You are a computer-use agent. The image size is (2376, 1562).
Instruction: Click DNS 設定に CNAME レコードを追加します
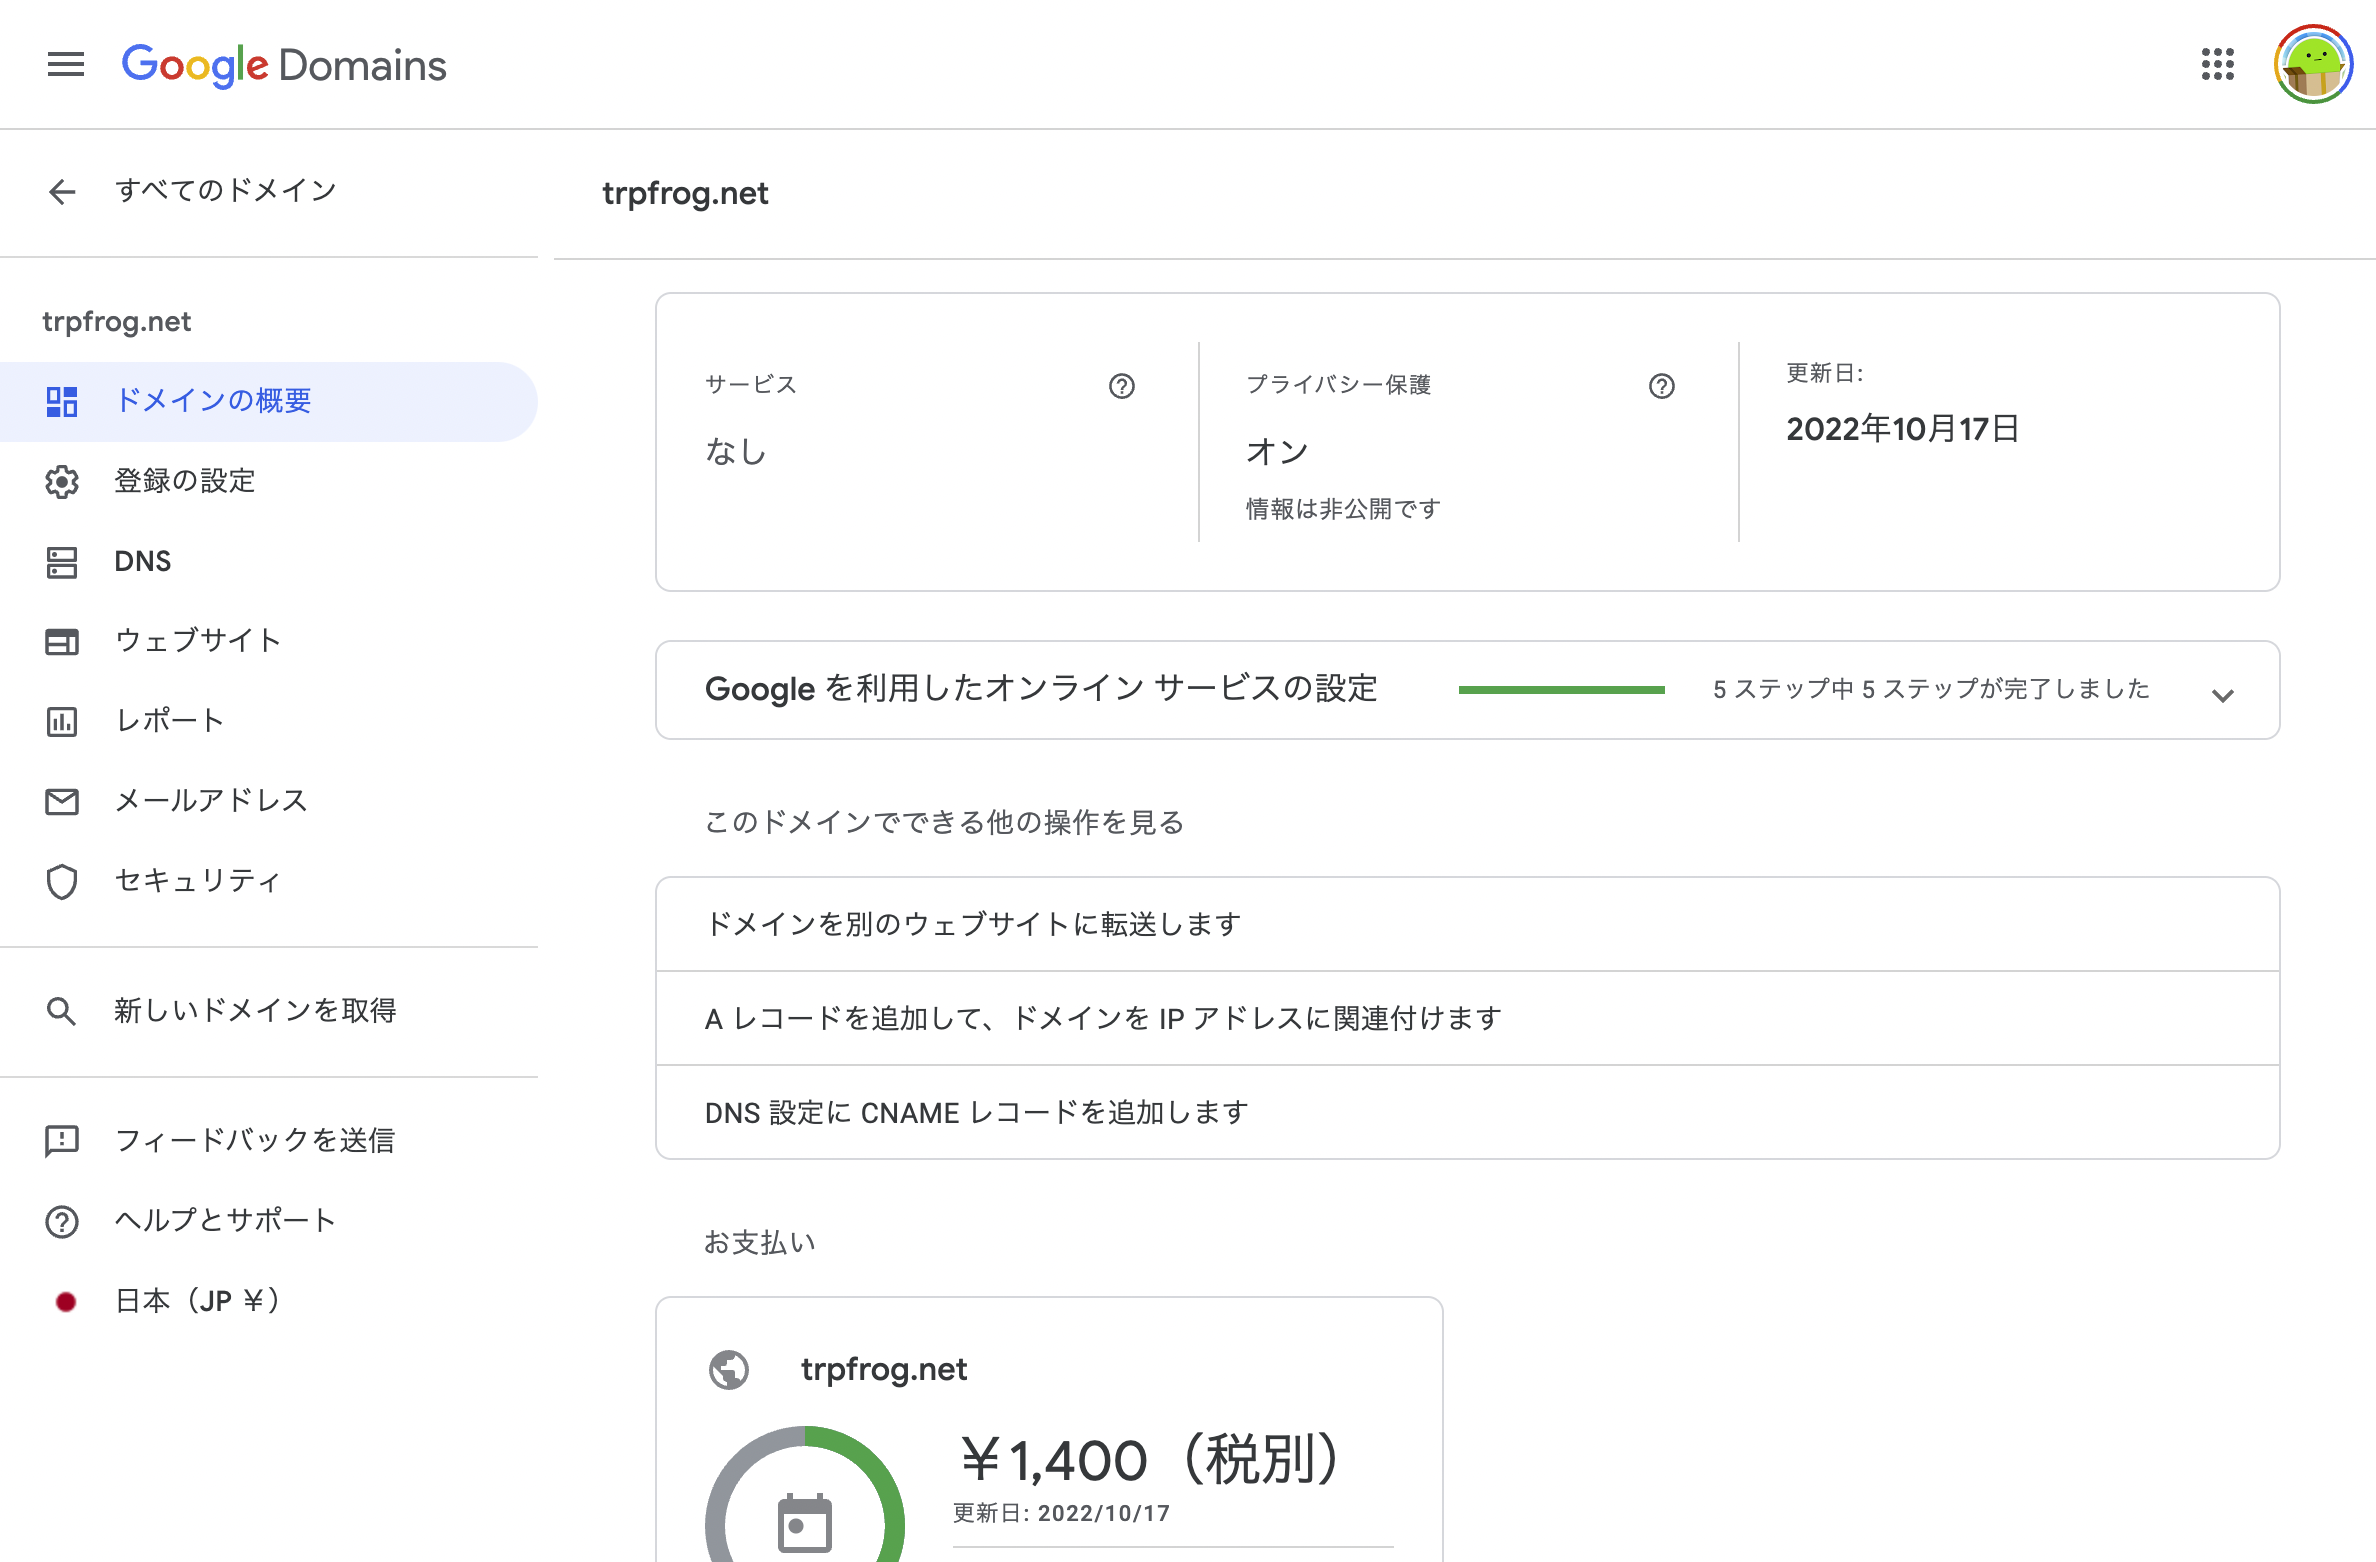point(976,1112)
